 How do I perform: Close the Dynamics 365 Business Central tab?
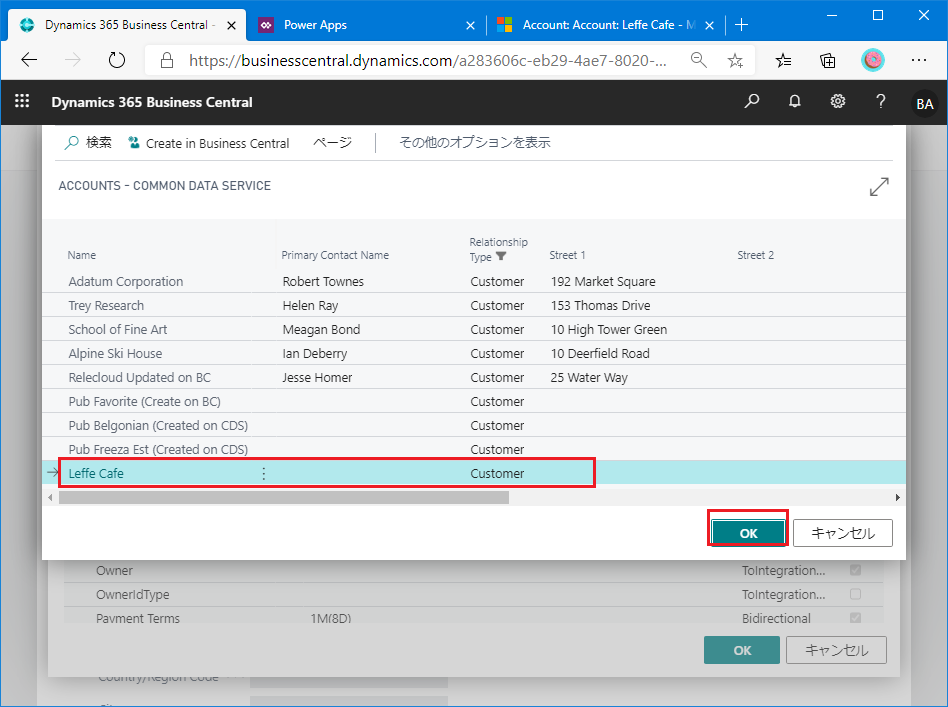pyautogui.click(x=231, y=25)
